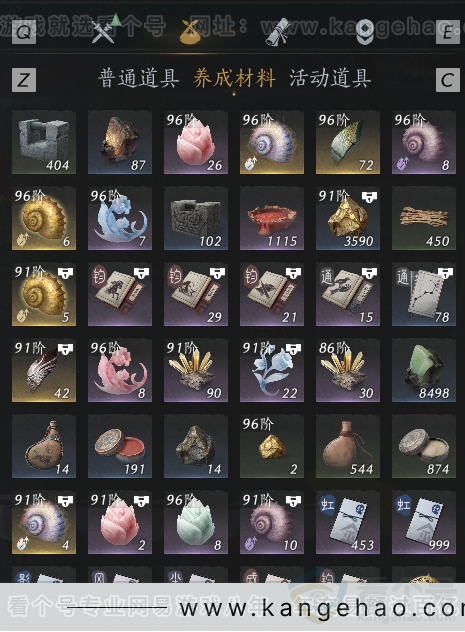The width and height of the screenshot is (465, 632).
Task: Switch to 养成材料 tab
Action: [234, 78]
